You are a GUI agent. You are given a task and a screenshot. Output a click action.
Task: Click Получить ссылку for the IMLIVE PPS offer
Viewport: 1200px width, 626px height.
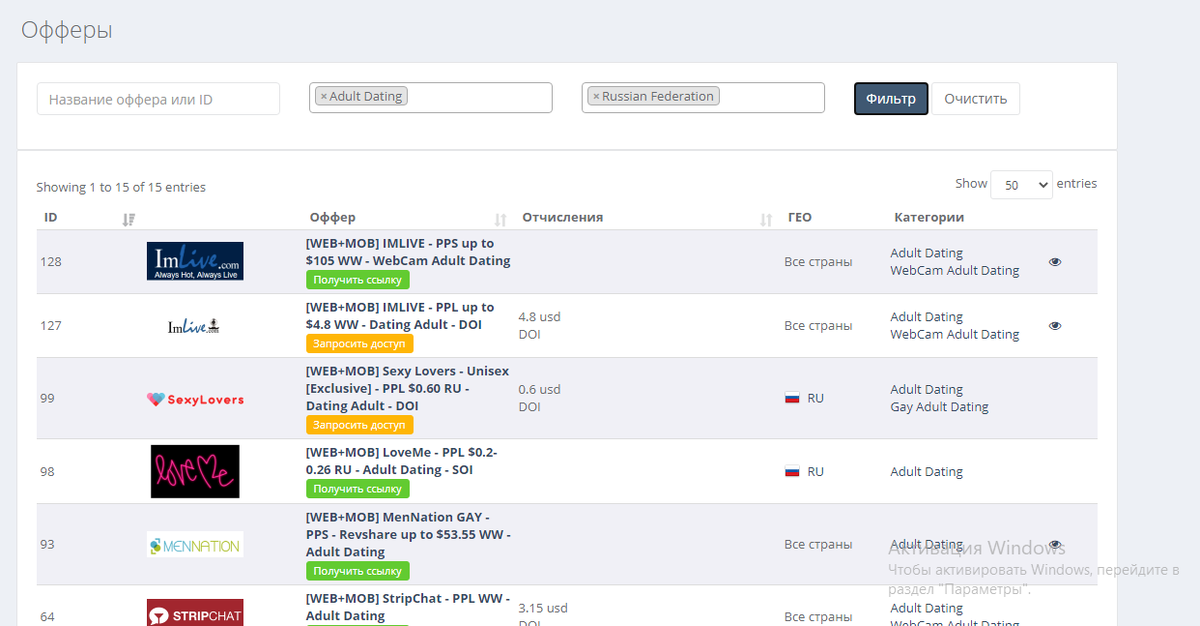357,280
